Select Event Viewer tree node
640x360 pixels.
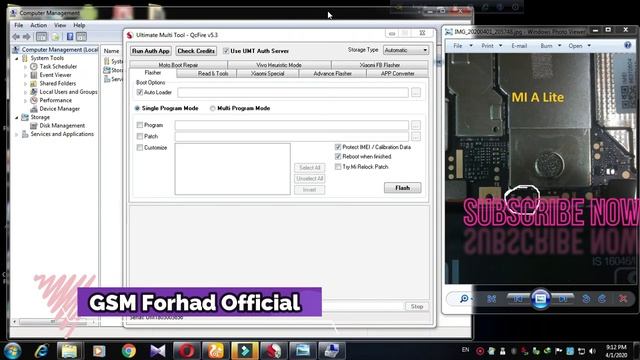[55, 75]
